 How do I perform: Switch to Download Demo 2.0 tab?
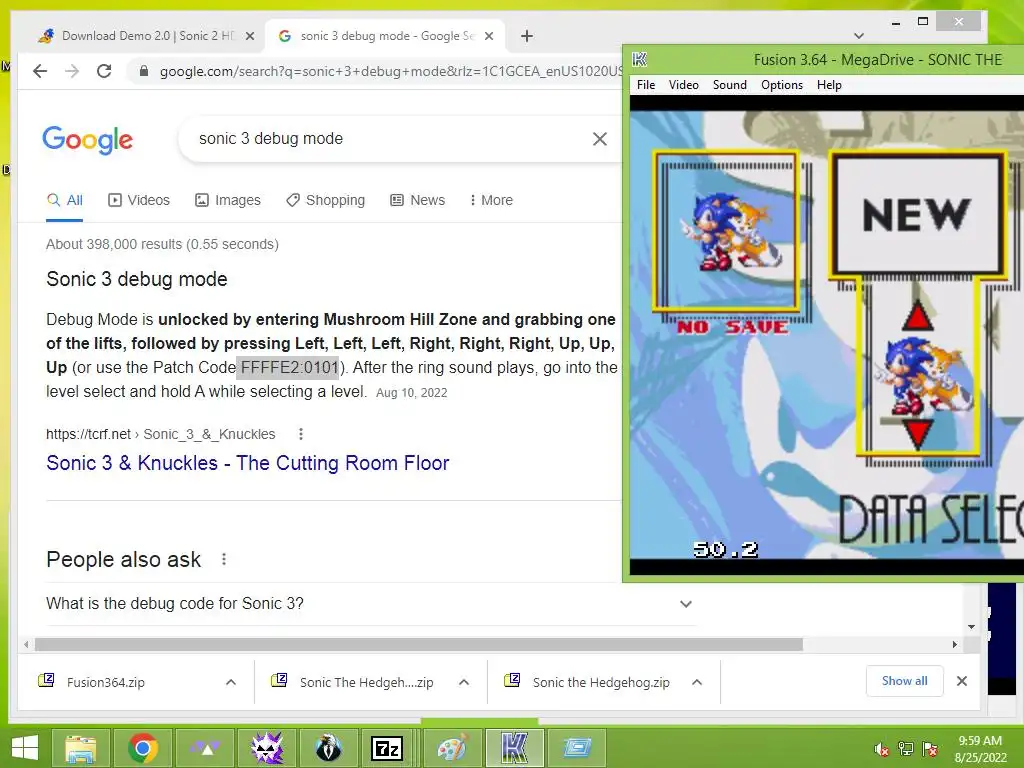(x=147, y=36)
